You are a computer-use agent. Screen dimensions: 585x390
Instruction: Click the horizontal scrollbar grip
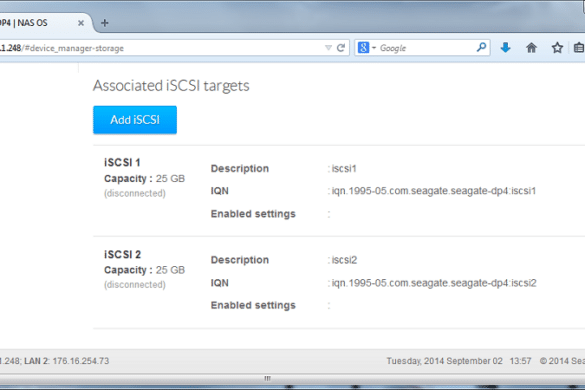[x=268, y=378]
